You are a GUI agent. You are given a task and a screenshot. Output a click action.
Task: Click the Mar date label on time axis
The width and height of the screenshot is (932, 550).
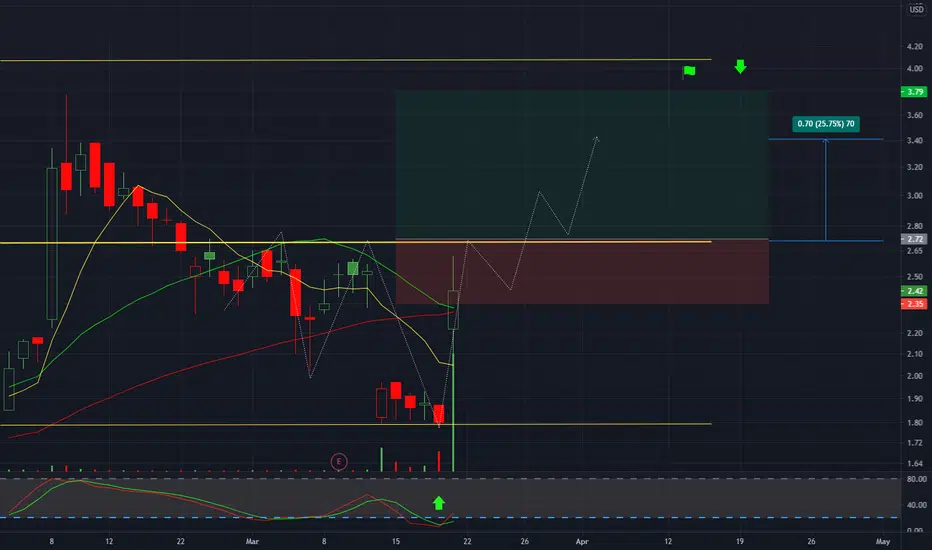[253, 542]
